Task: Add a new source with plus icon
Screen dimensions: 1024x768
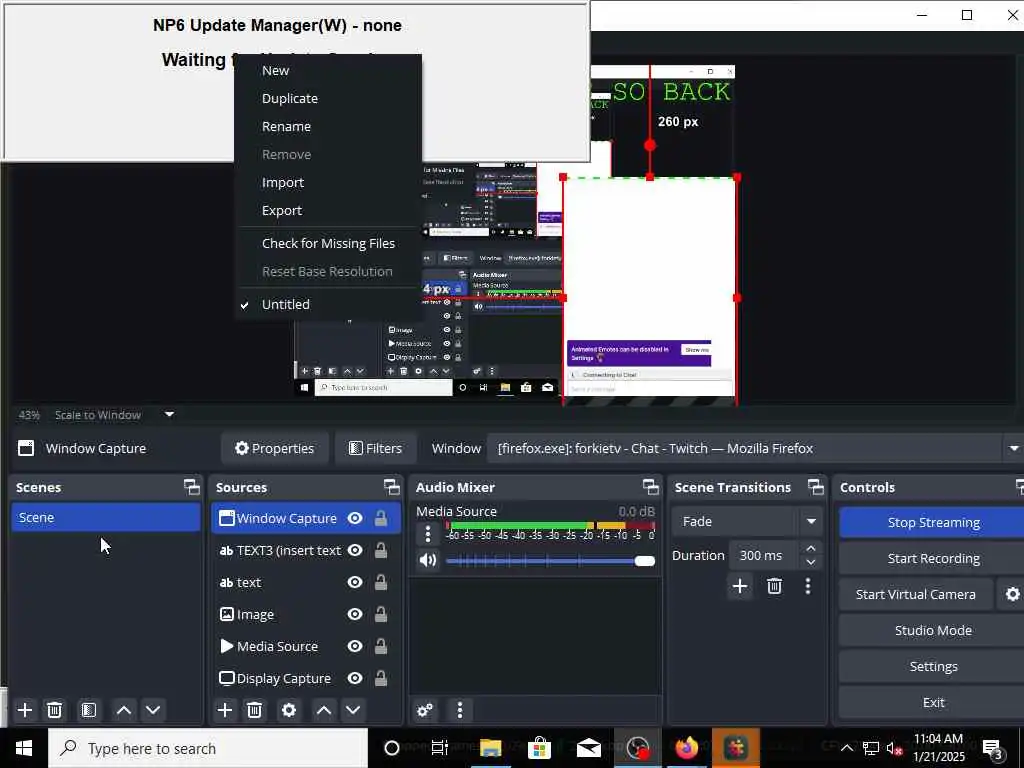Action: pyautogui.click(x=225, y=710)
